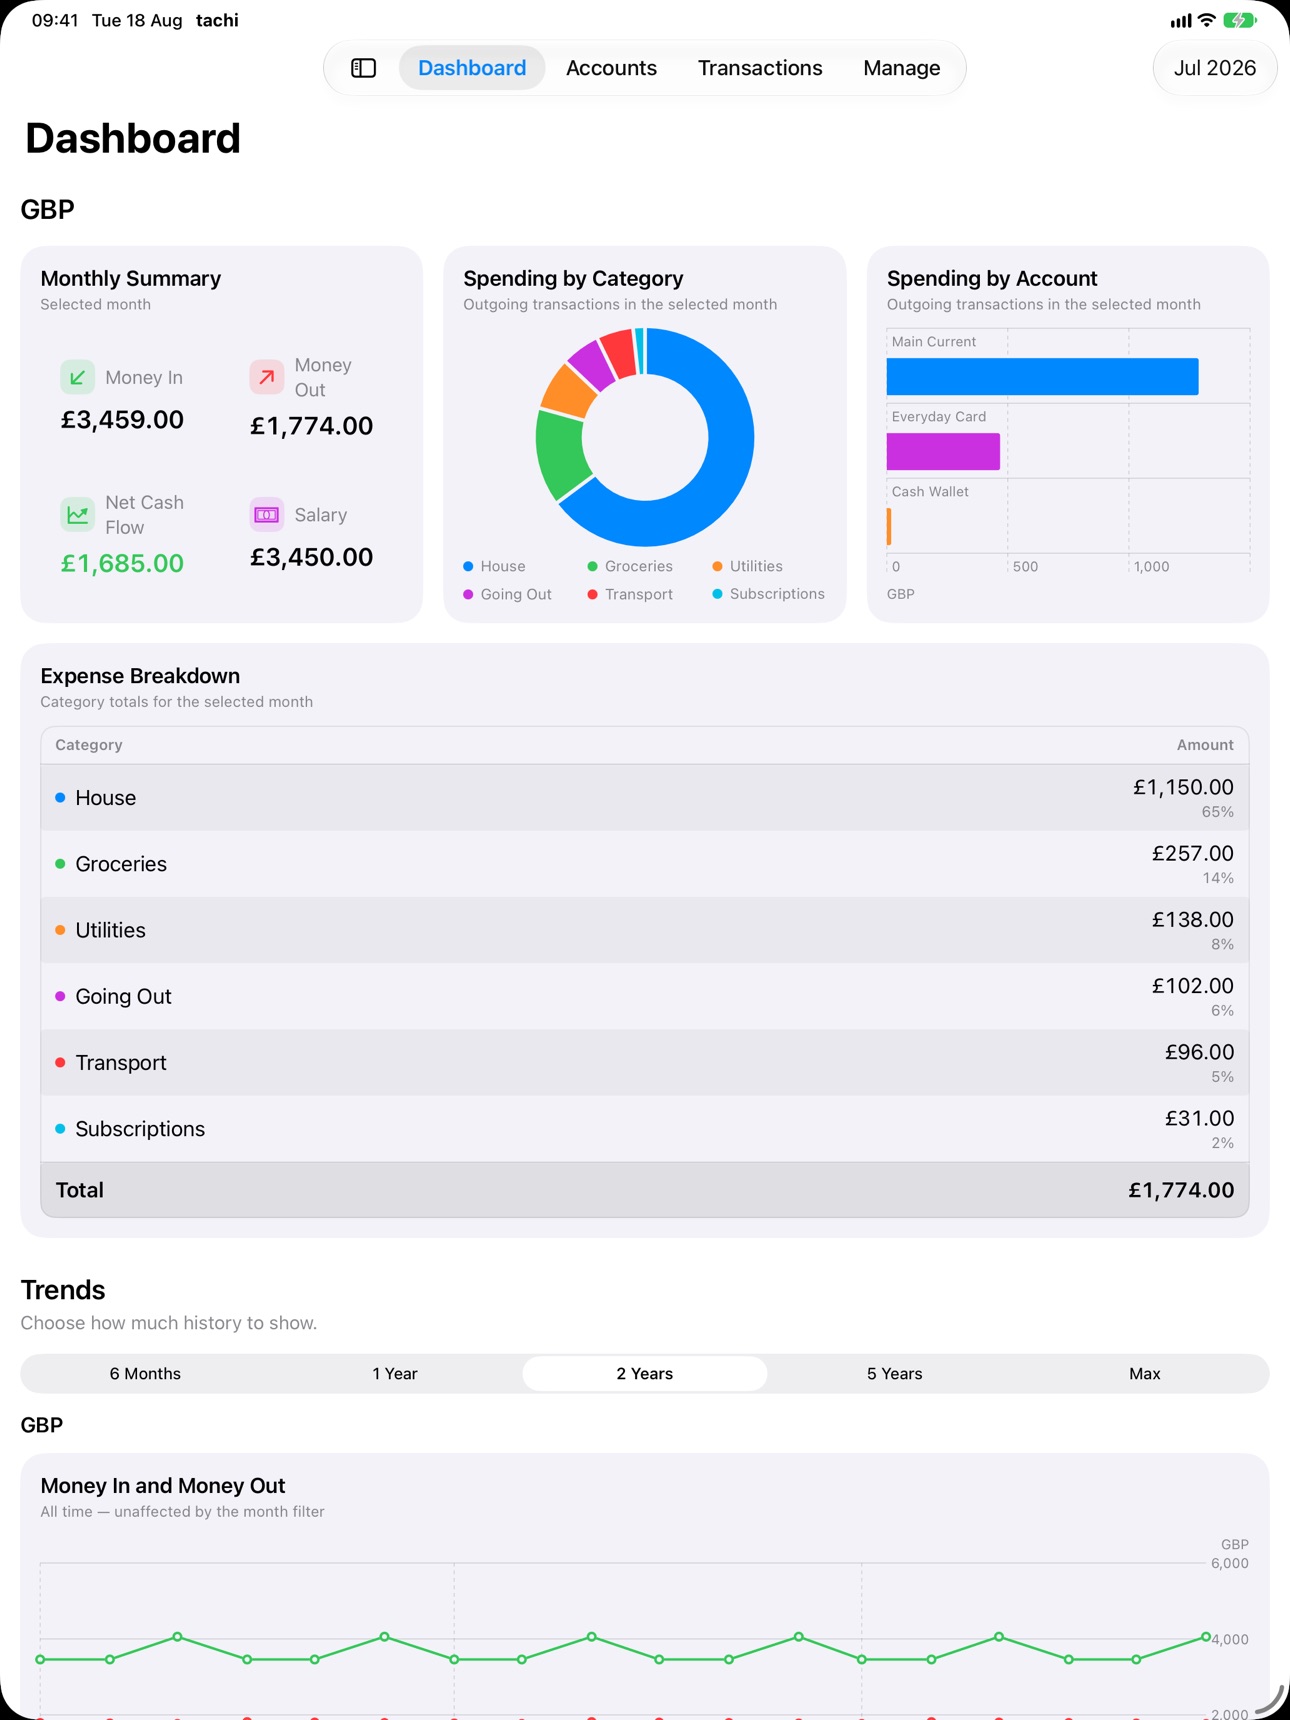Click the Money In arrow icon

tap(77, 377)
